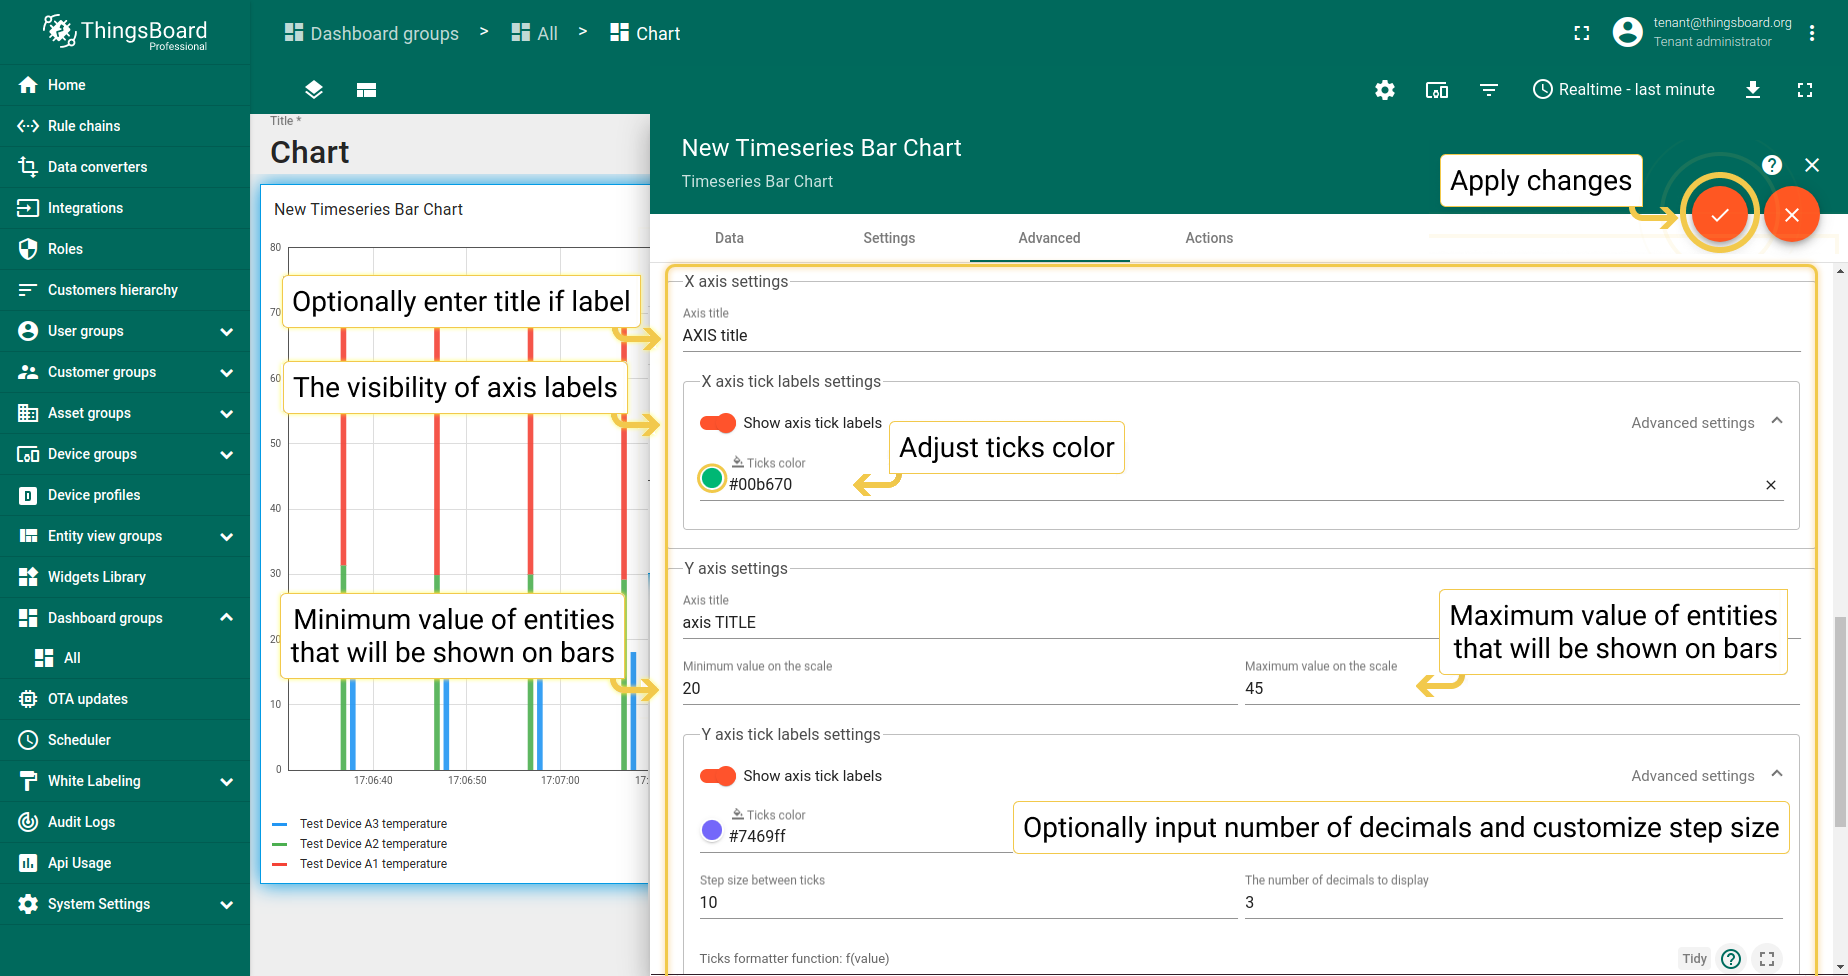
Task: Click Dashboard groups breadcrumb
Action: 372,33
